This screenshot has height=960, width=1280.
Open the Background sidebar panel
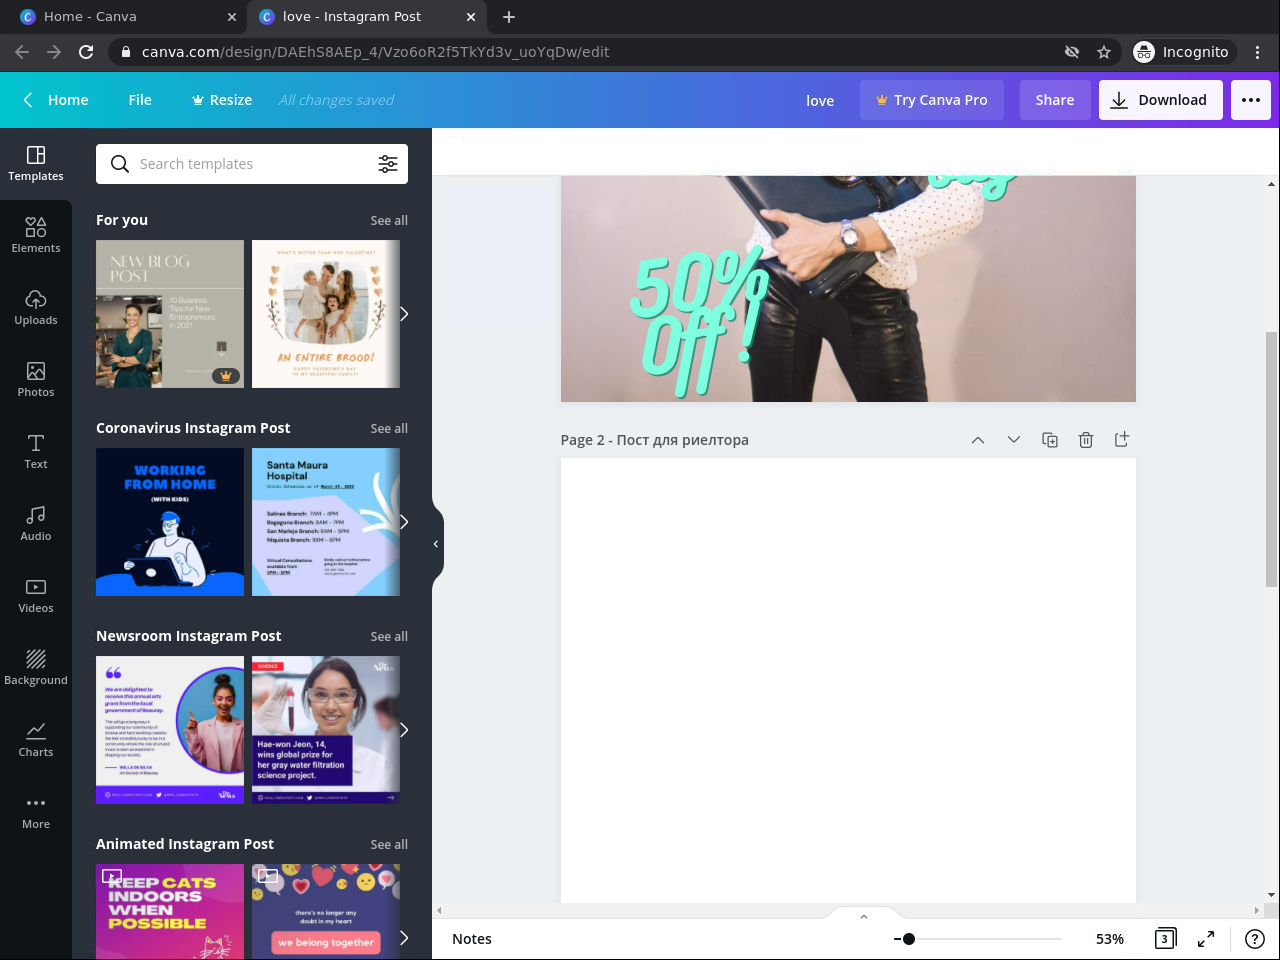(x=36, y=667)
